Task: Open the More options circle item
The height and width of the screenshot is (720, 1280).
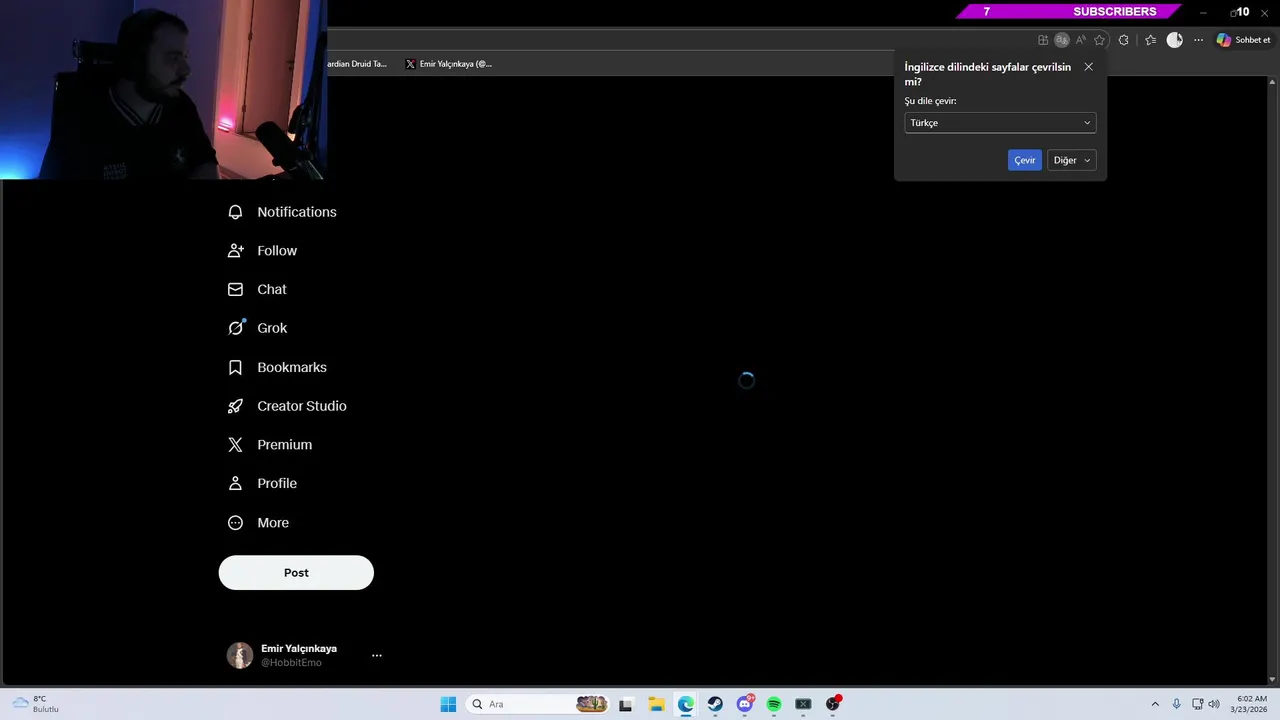Action: (259, 523)
